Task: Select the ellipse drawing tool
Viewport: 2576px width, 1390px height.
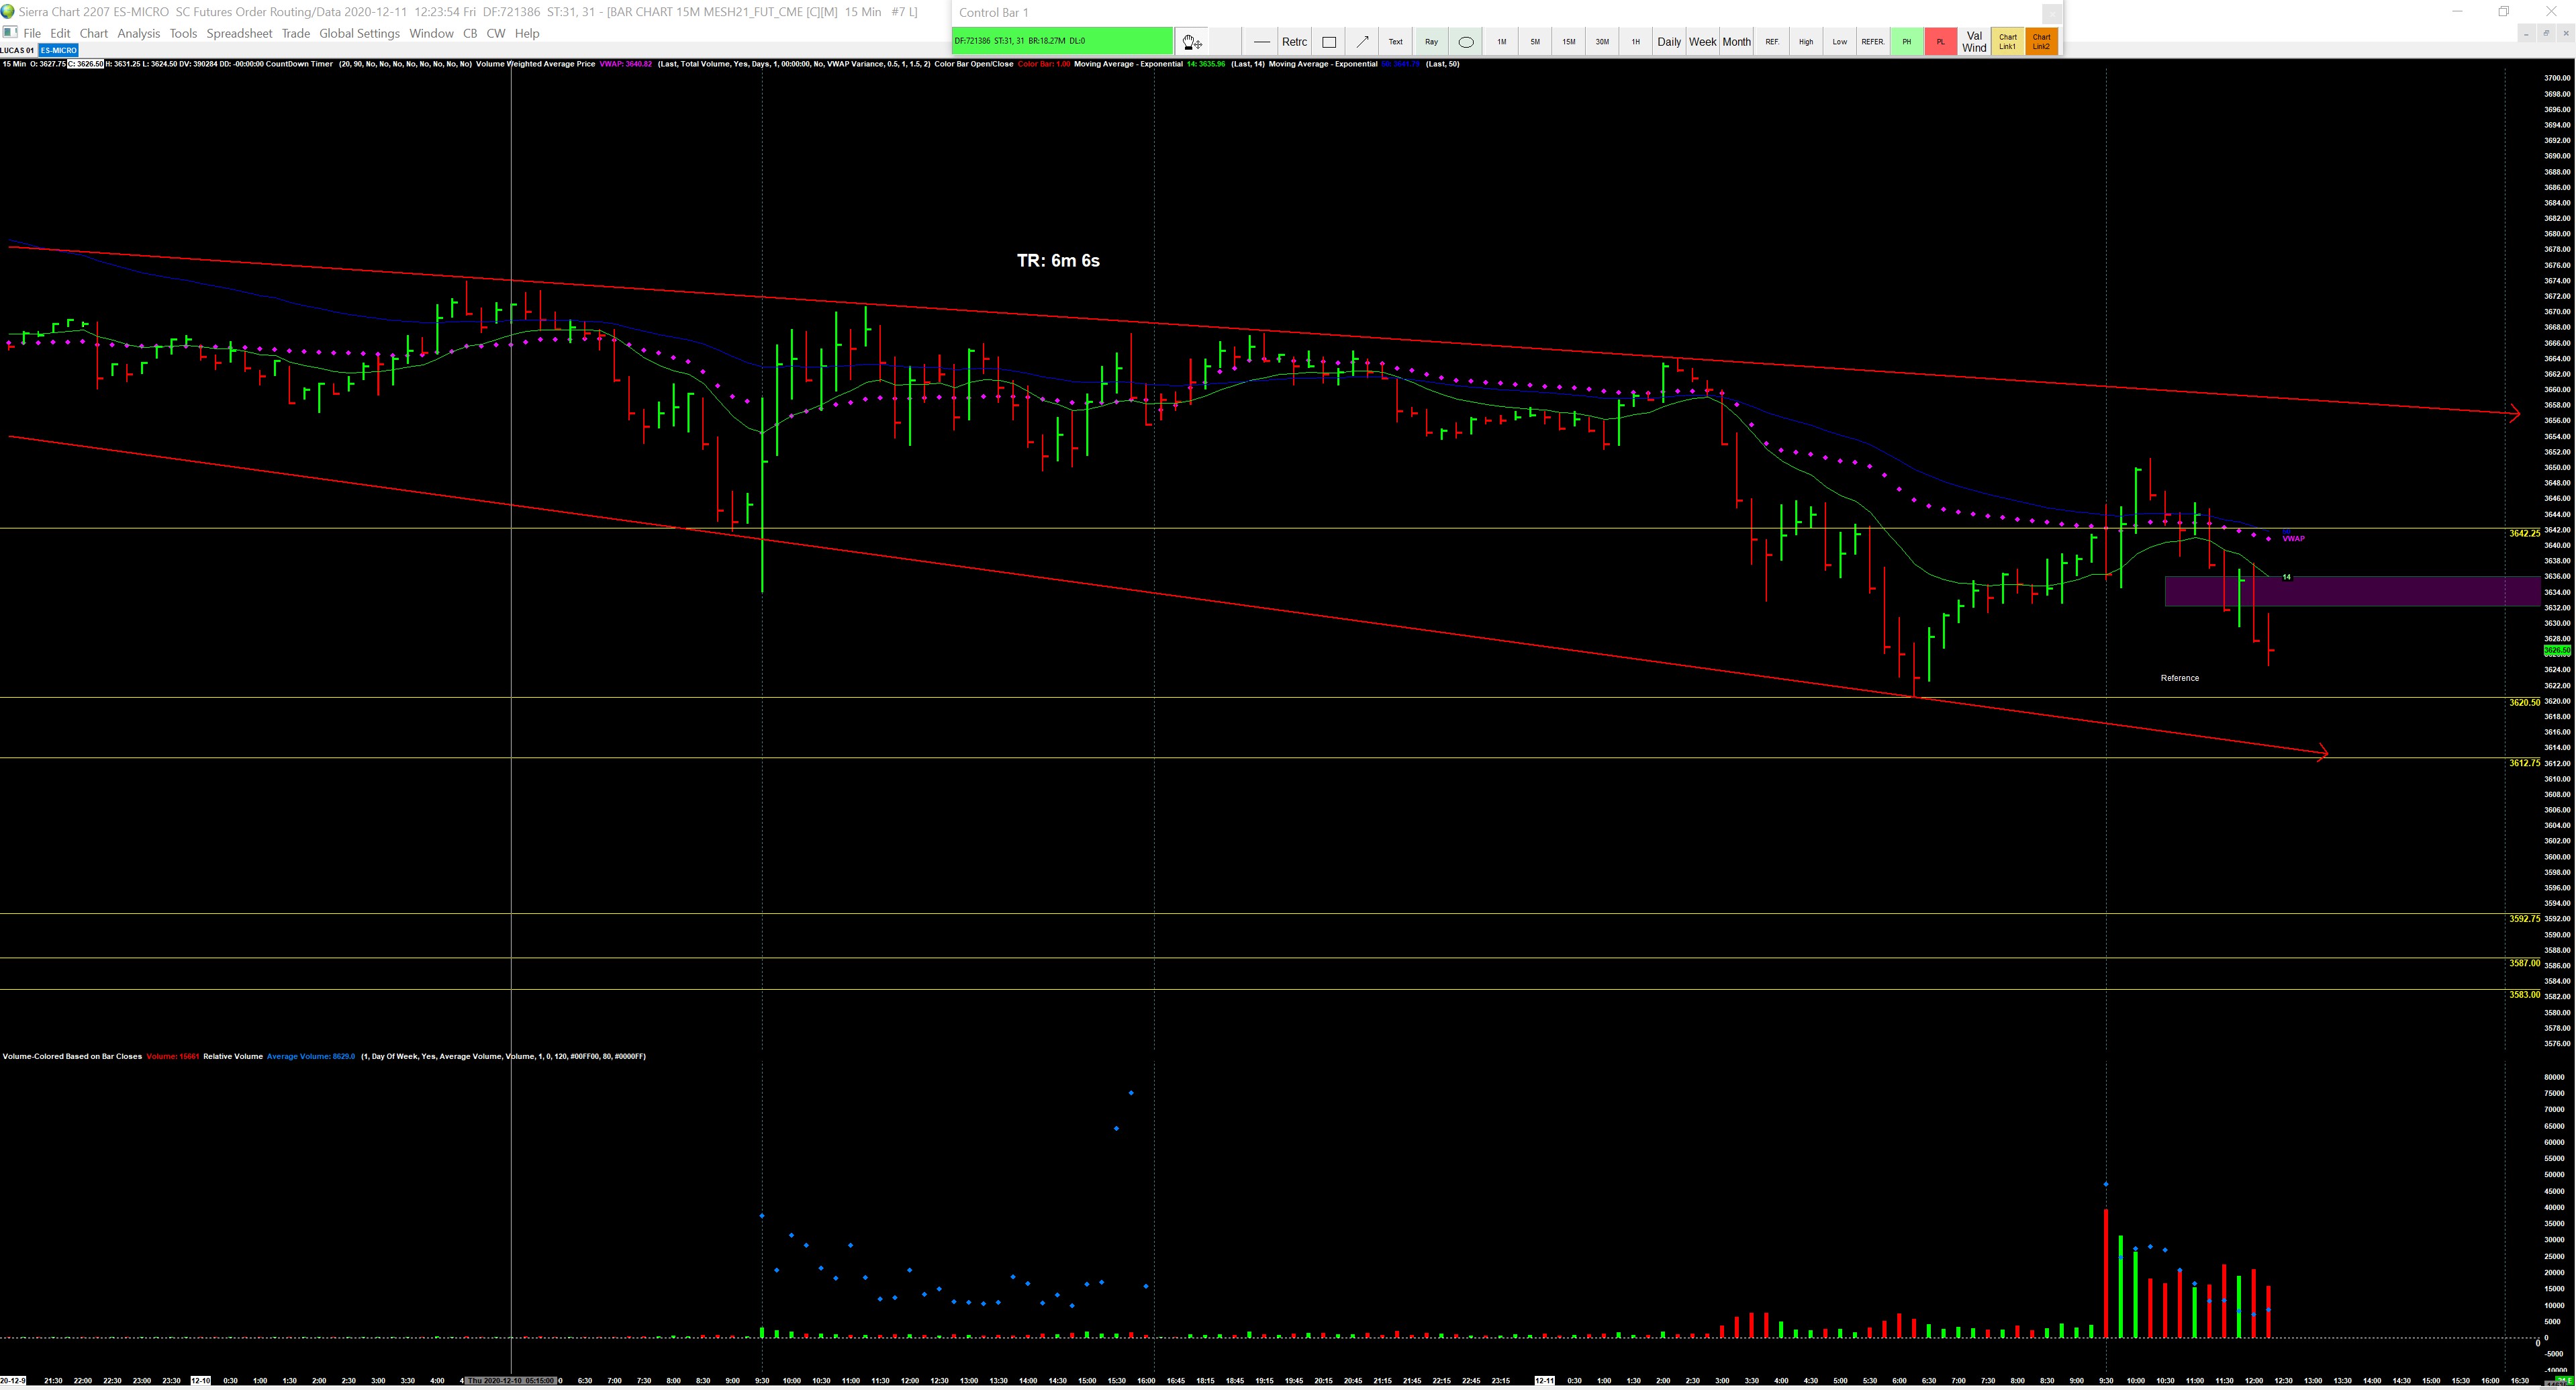Action: click(1466, 42)
